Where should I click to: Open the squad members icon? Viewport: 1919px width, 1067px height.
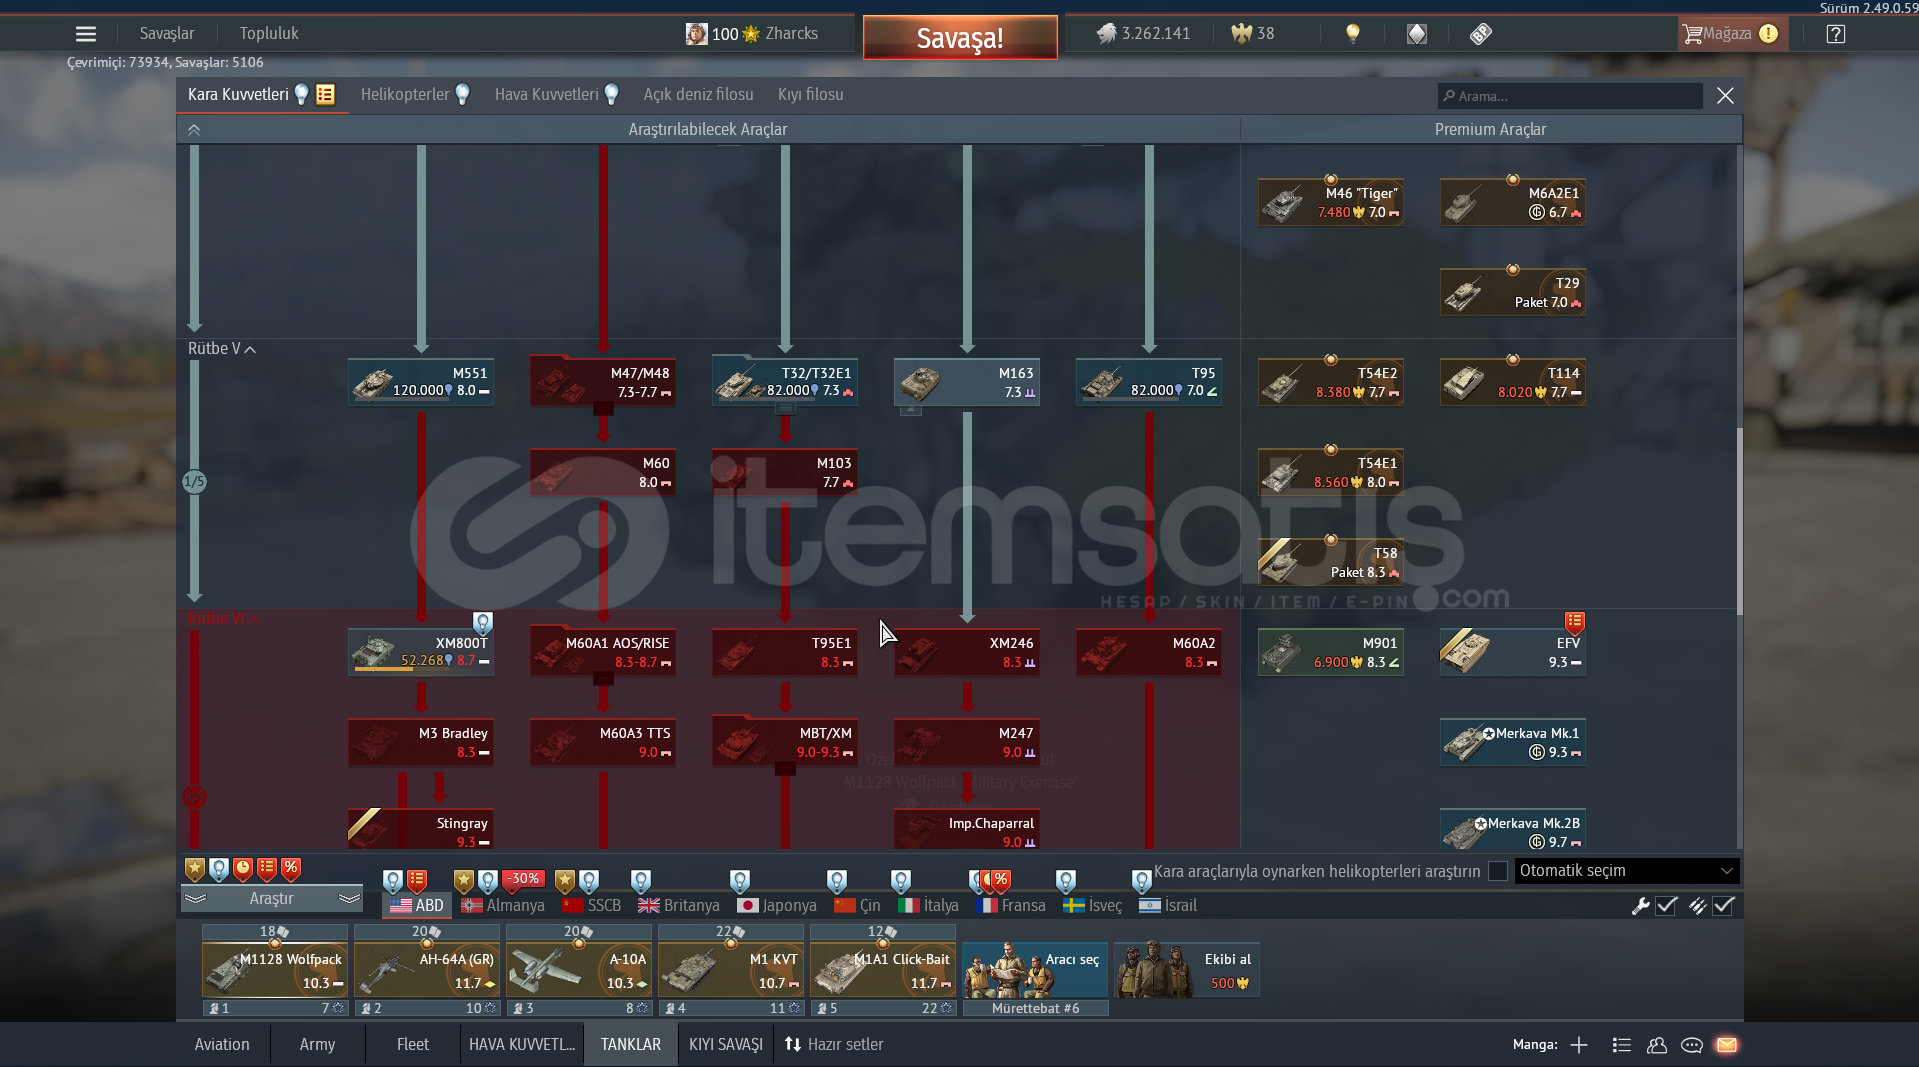click(1656, 1045)
